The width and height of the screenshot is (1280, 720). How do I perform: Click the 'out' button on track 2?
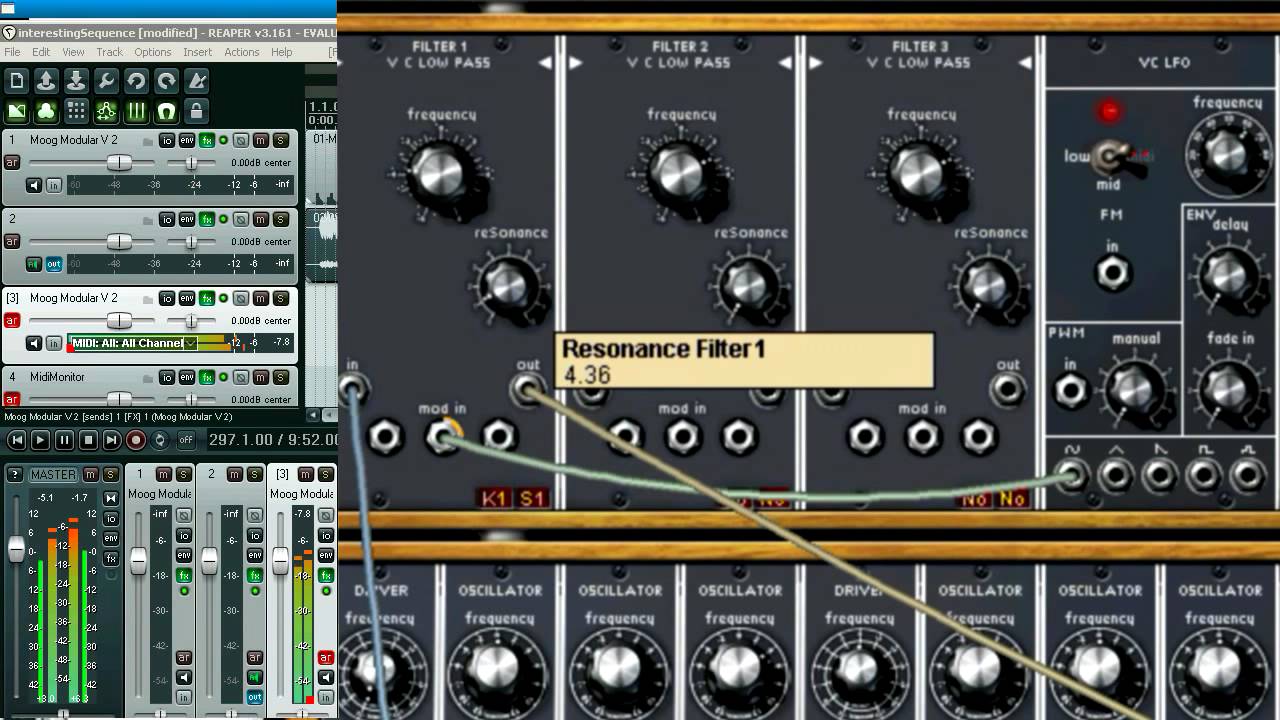(x=54, y=264)
